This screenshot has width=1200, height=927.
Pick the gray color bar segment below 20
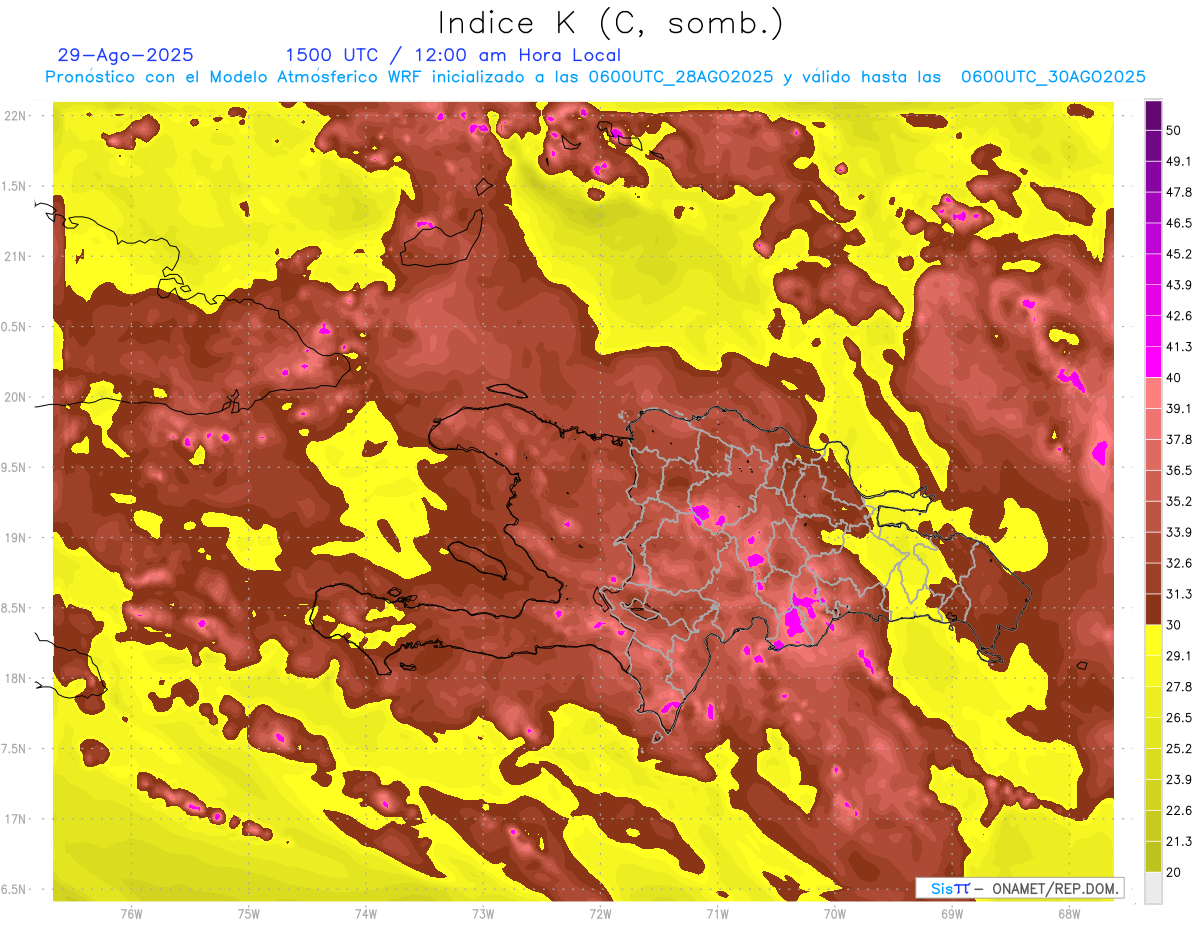tap(1153, 887)
